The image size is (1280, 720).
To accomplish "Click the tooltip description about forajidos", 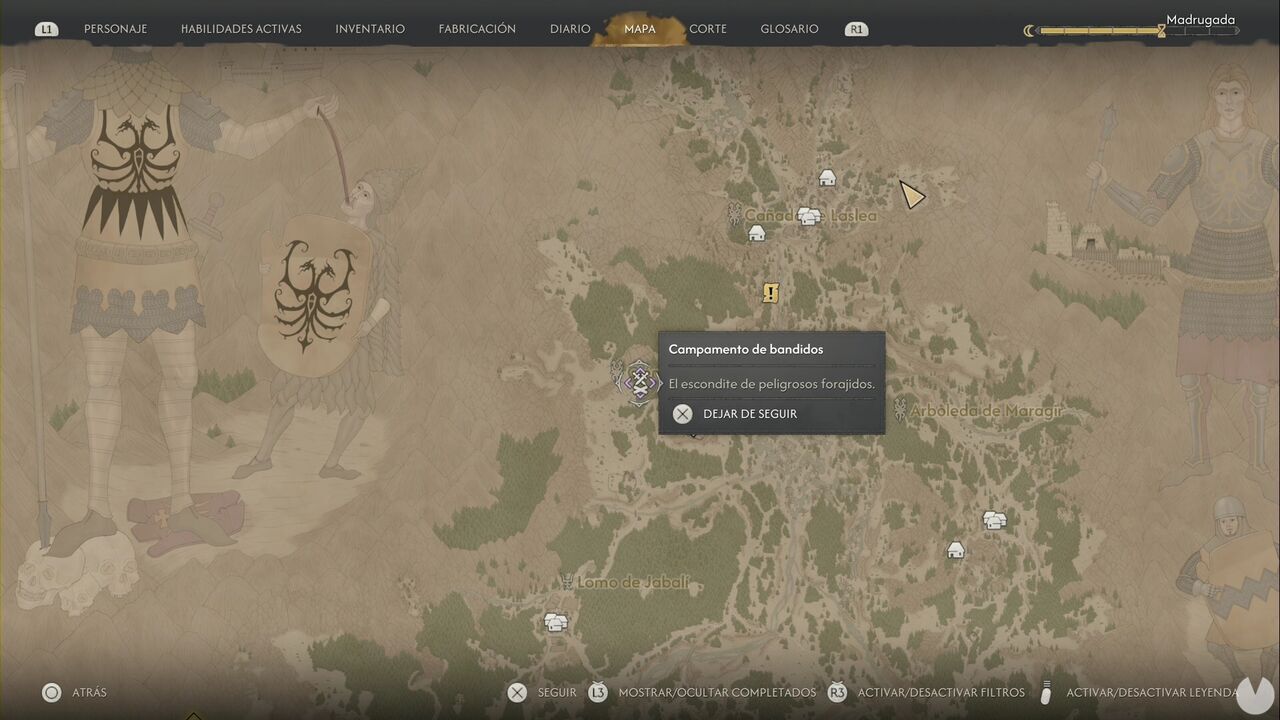I will (x=771, y=384).
